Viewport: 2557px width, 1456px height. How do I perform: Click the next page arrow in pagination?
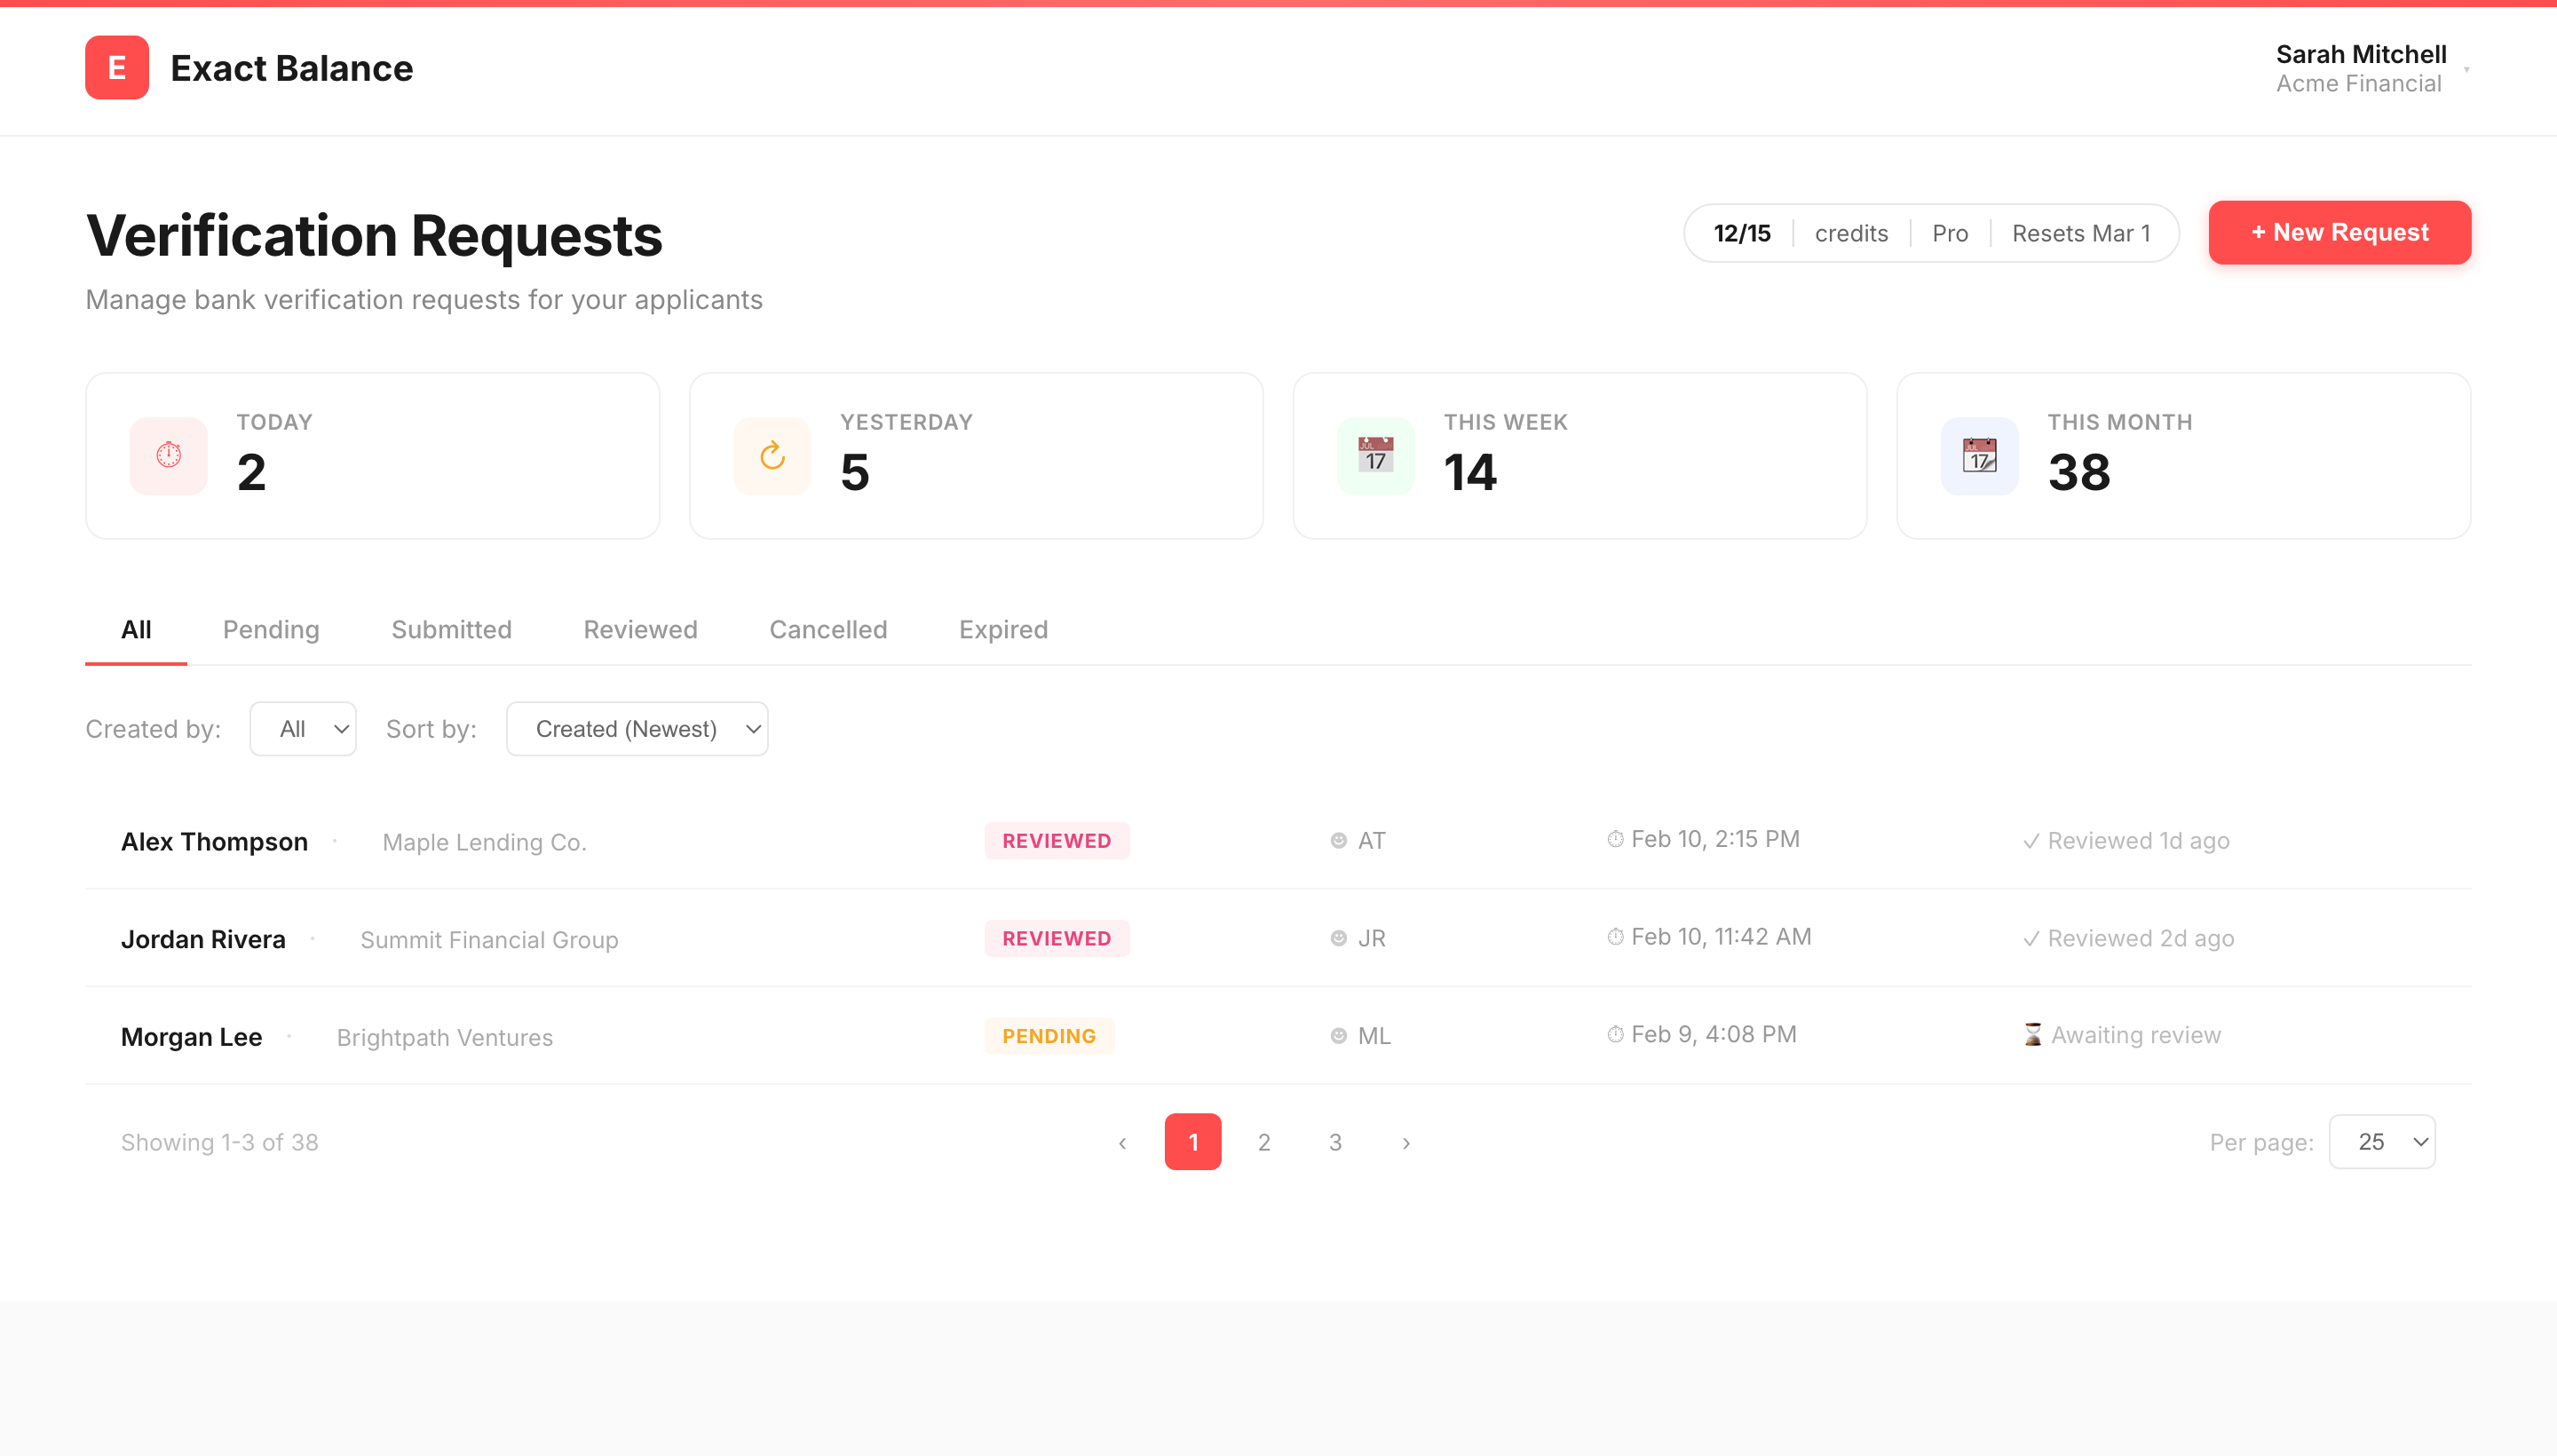(1406, 1141)
